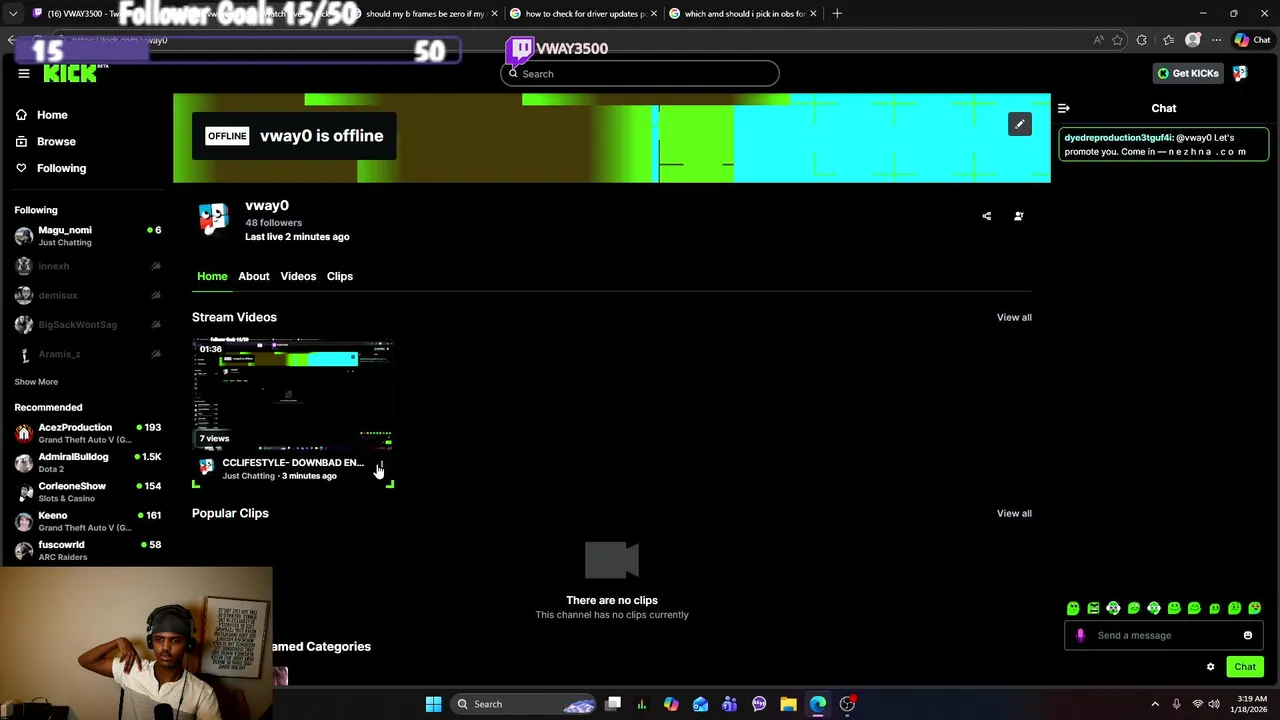Open the CCLIFESTYLE- DOWNBAD video title

[293, 463]
